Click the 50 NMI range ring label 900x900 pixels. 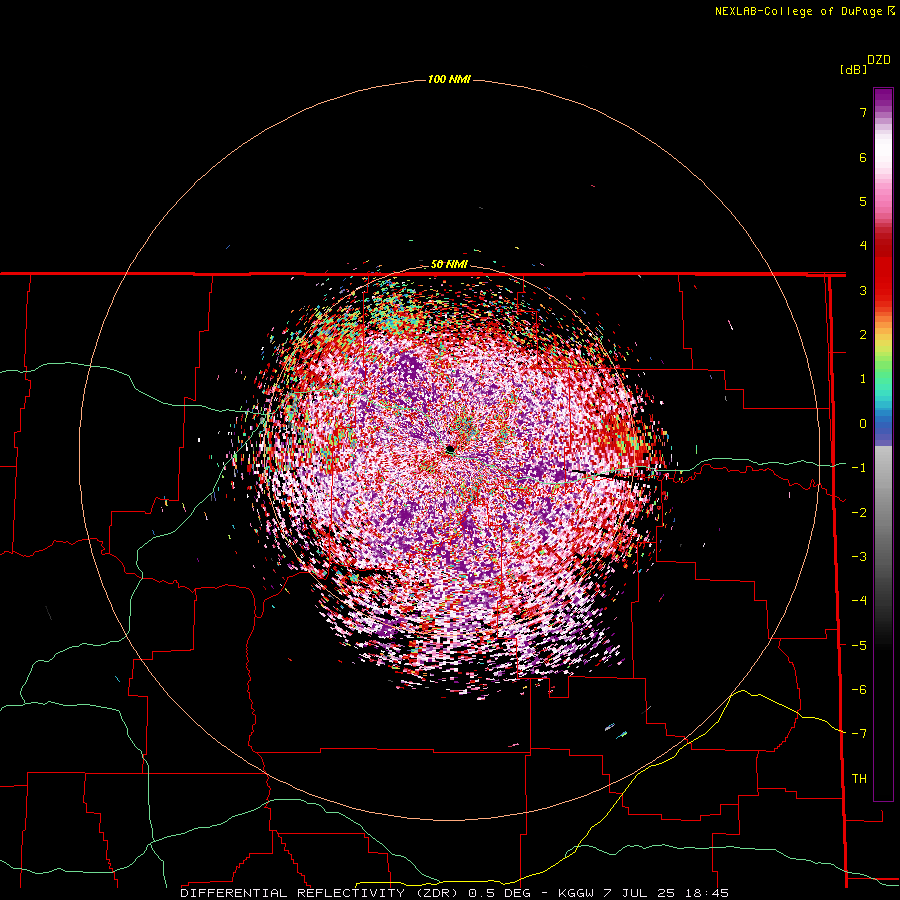tap(449, 264)
